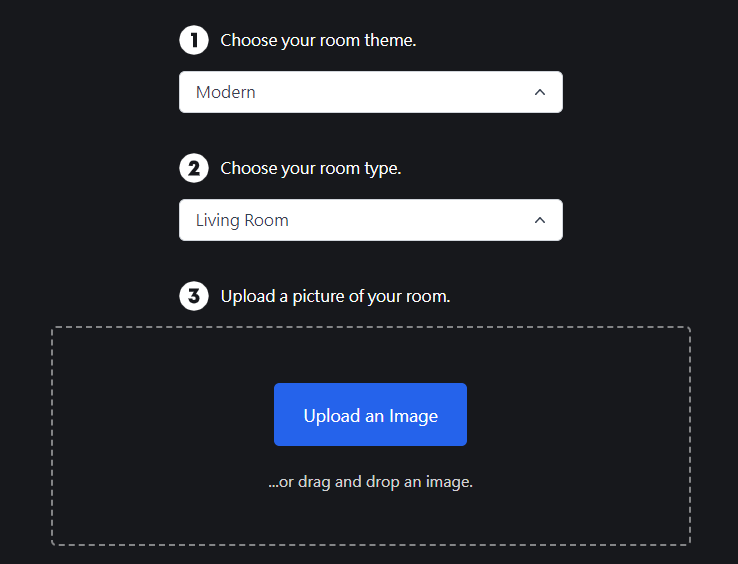The image size is (738, 564).
Task: Click the step 2 number badge
Action: 193,168
